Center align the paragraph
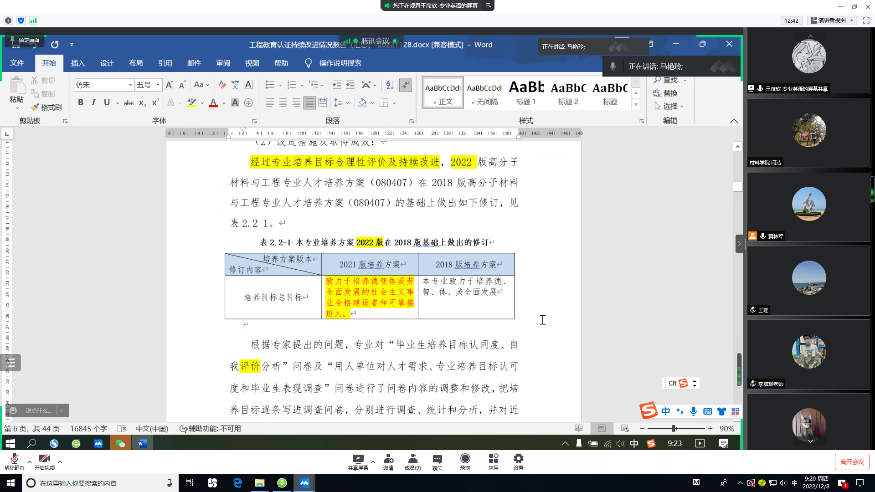This screenshot has width=875, height=492. 281,102
